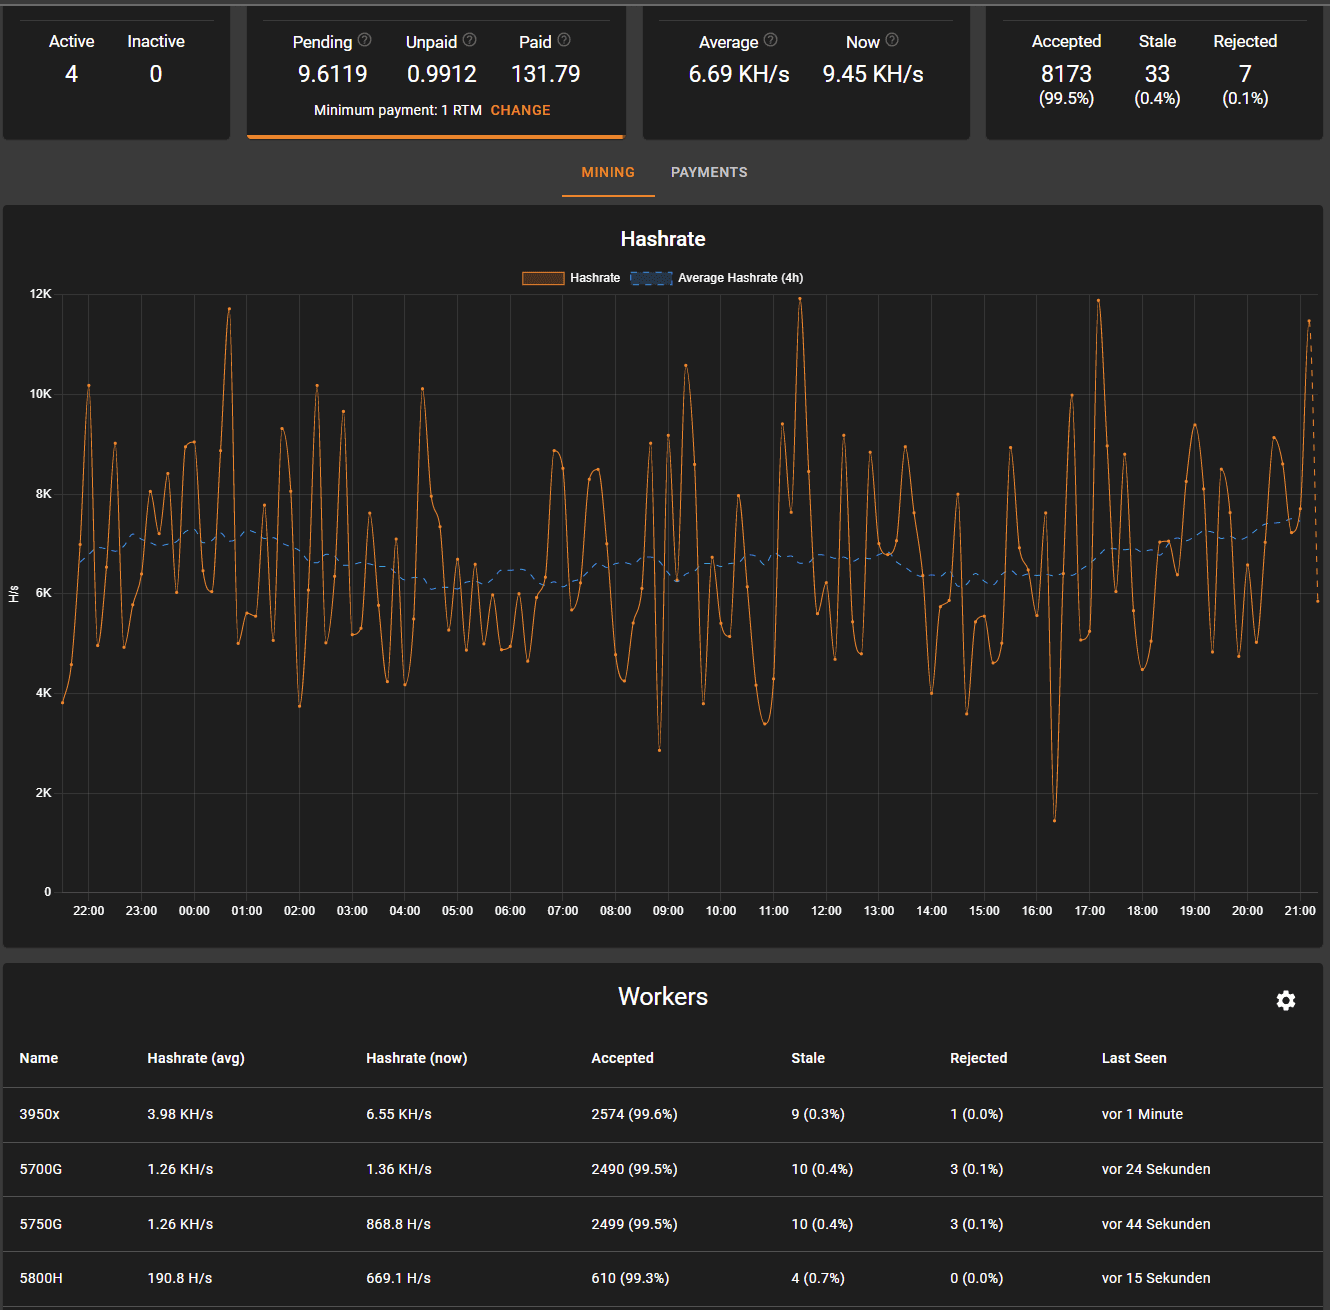
Task: Click the Unpaid help question-mark icon
Action: tap(470, 40)
